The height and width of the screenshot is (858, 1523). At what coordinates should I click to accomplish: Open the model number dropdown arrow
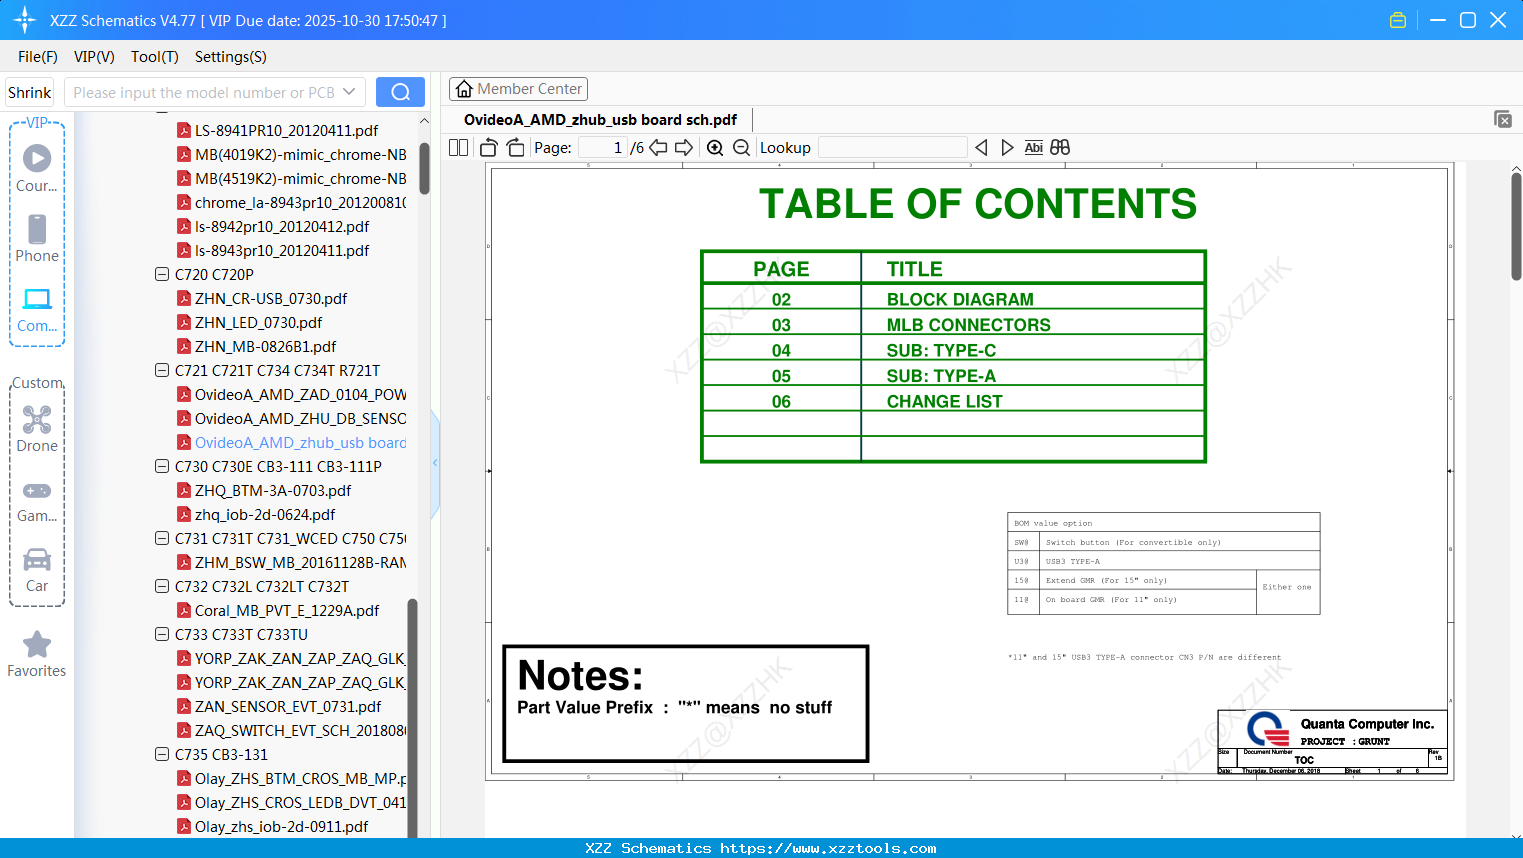click(349, 92)
